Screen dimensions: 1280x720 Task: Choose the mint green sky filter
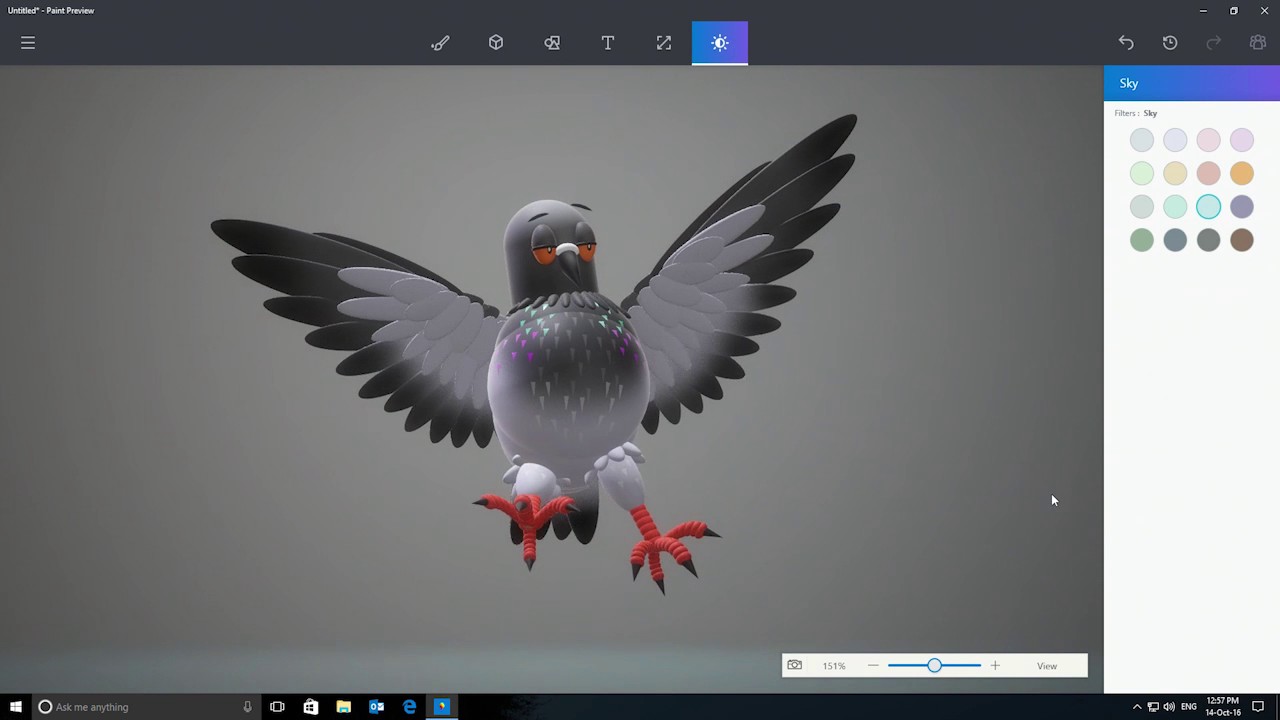pos(1175,206)
